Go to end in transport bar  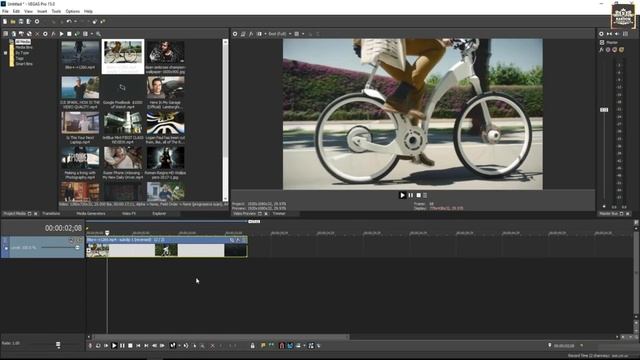[x=146, y=346]
